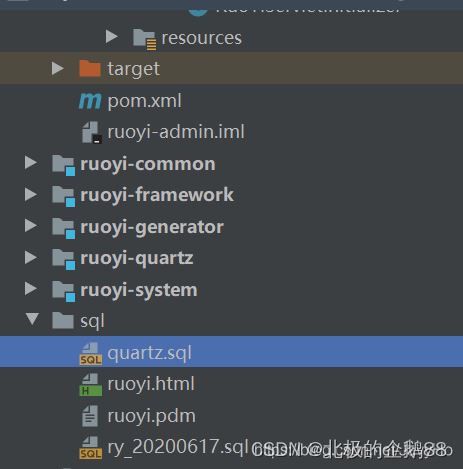463x469 pixels.
Task: Click the ruoyi-admin.iml file icon
Action: click(x=92, y=132)
